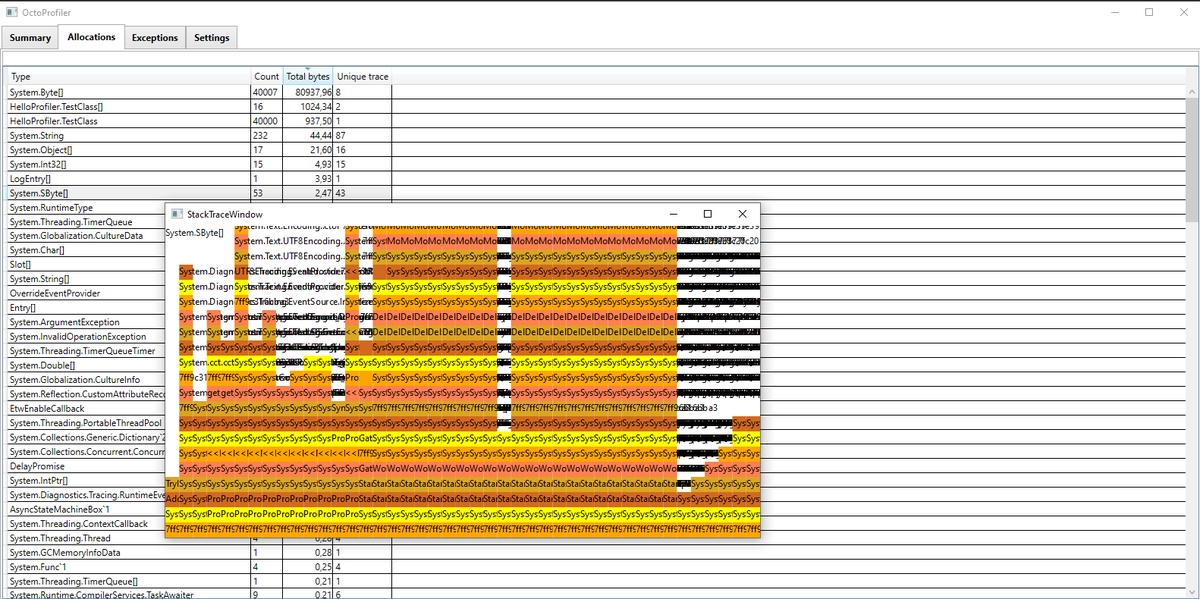Screen dimensions: 1200x599
Task: Sort by the Count column header
Action: [x=267, y=76]
